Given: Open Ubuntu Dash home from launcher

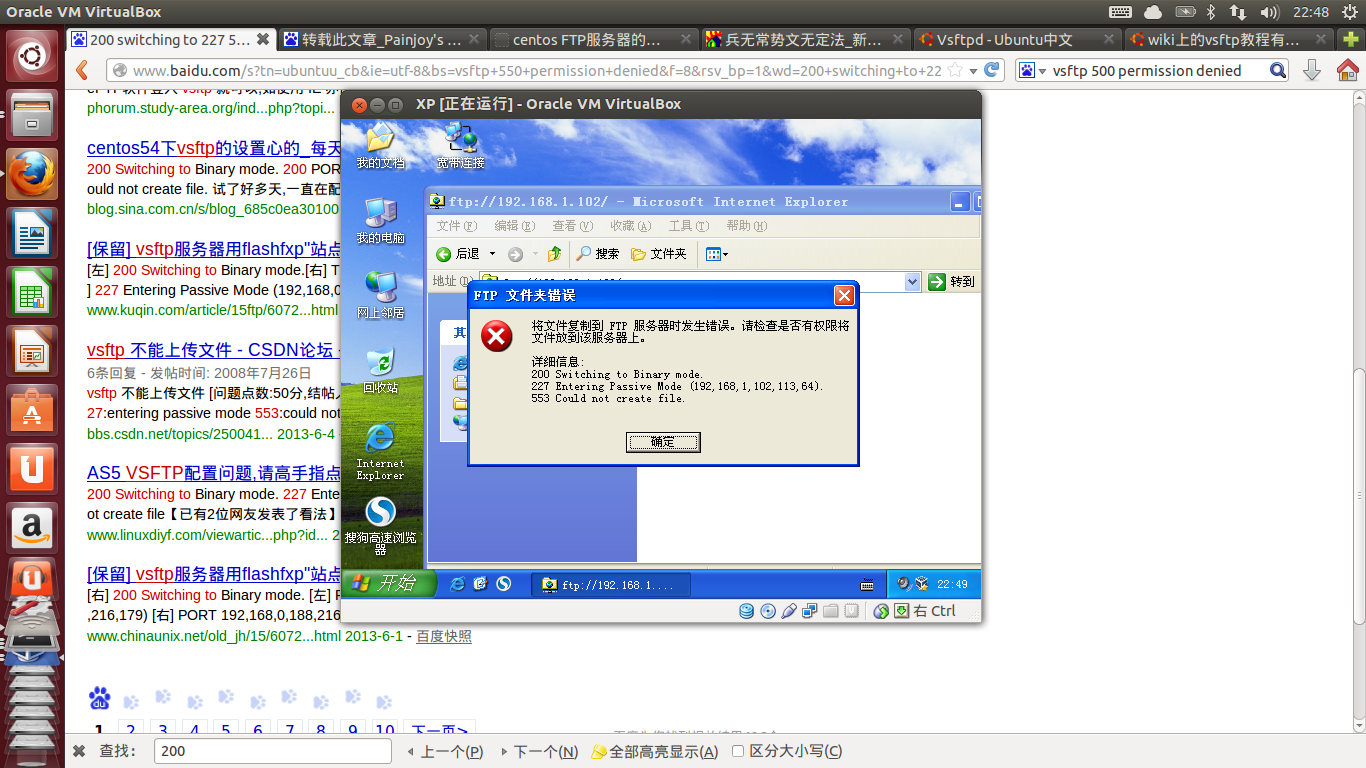Looking at the screenshot, I should pos(32,56).
